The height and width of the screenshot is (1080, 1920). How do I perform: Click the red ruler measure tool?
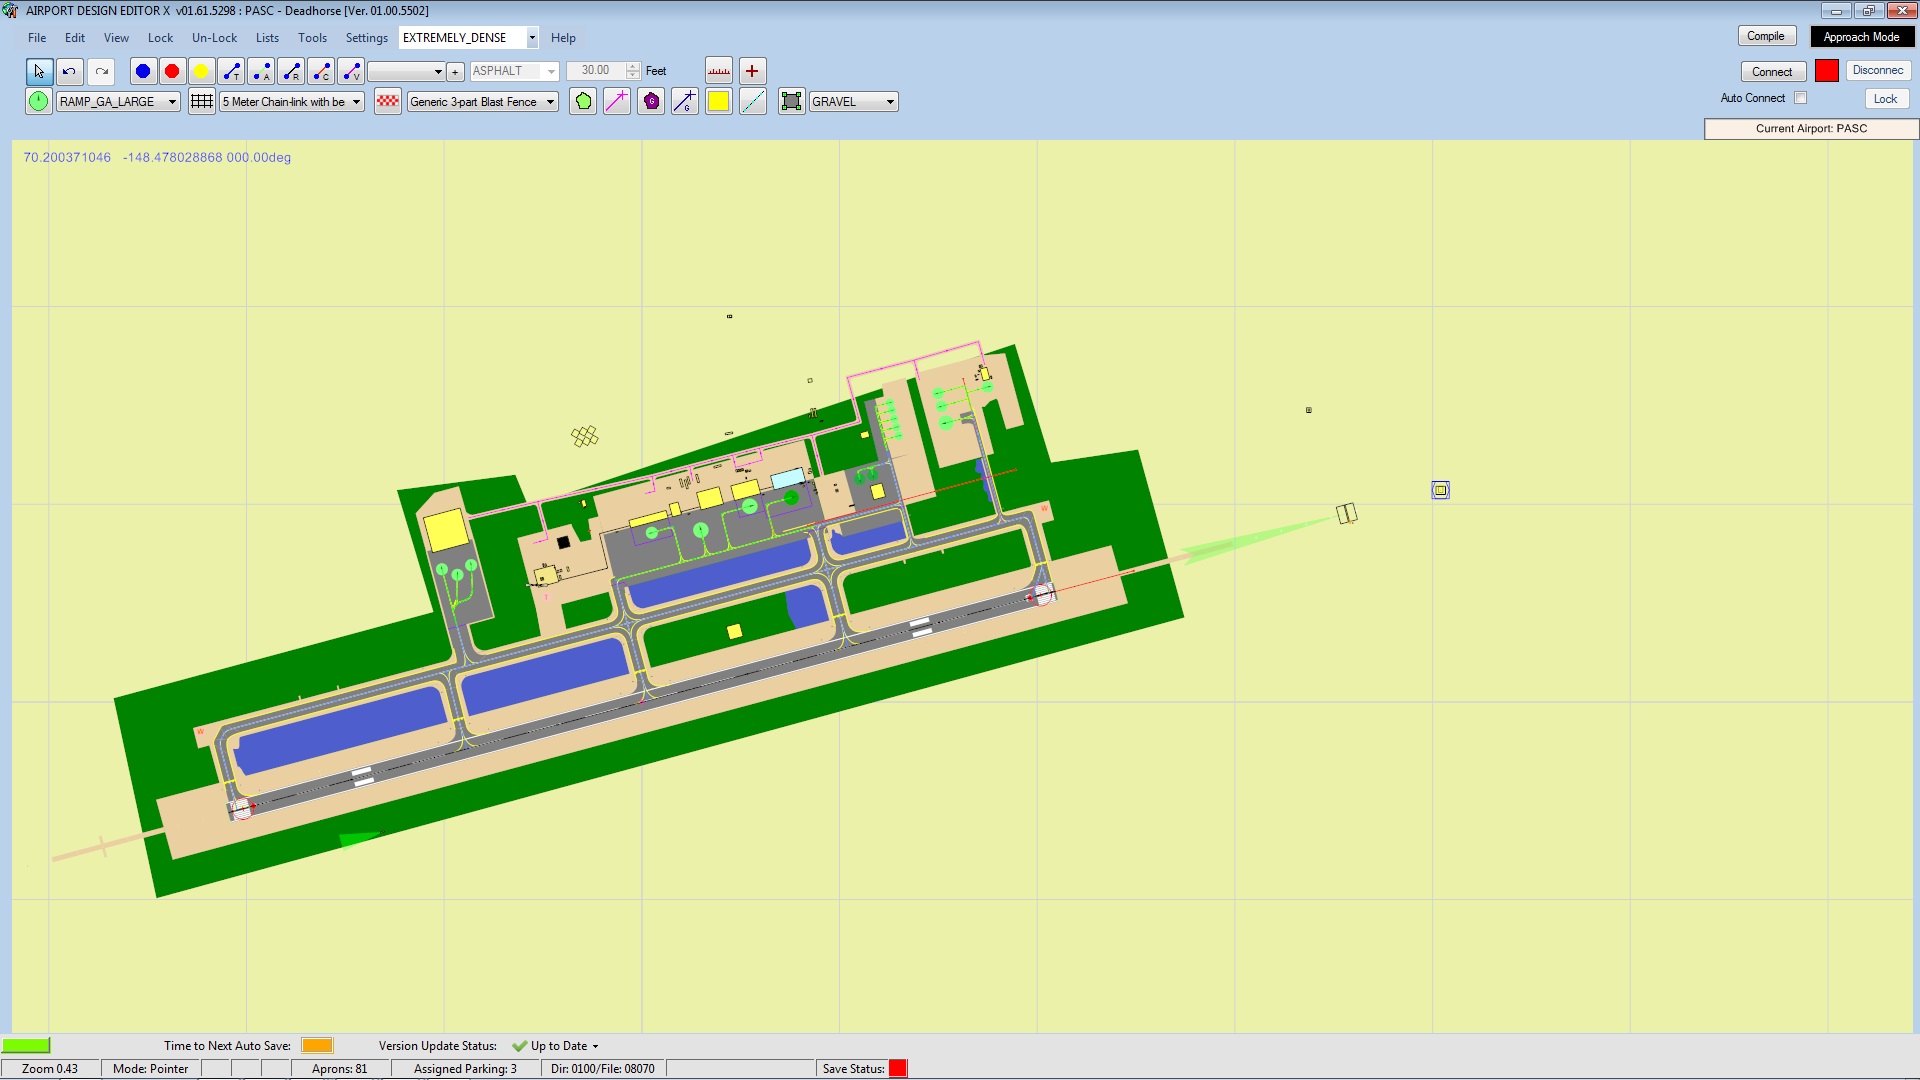[719, 71]
